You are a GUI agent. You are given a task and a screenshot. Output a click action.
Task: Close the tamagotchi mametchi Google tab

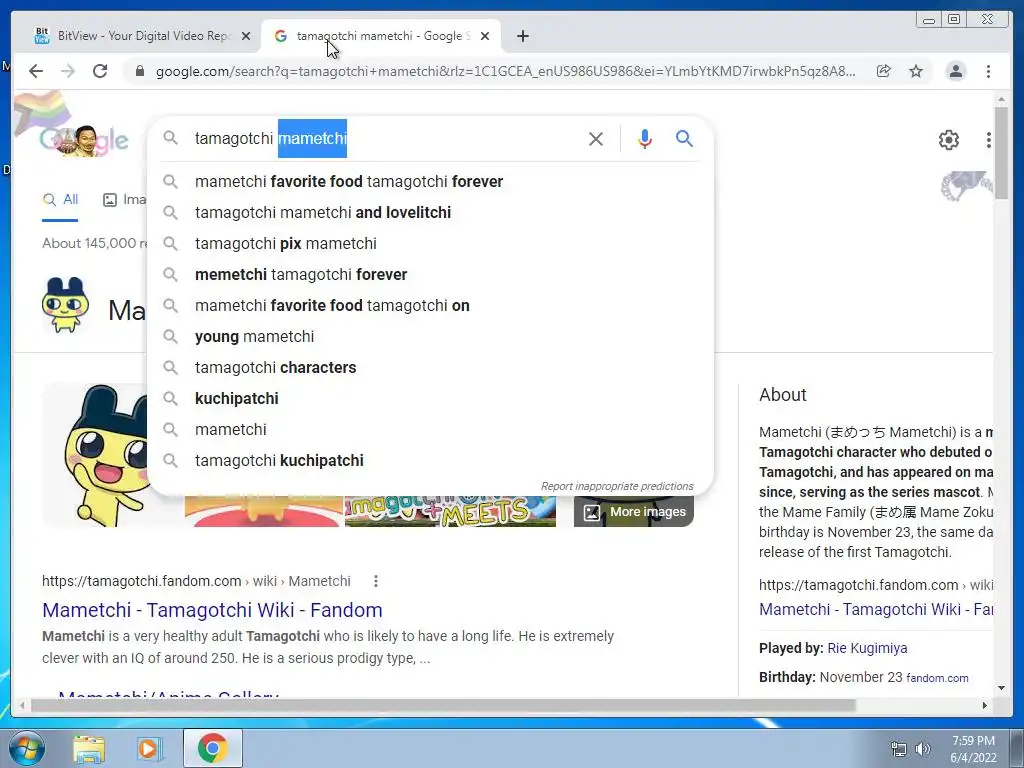[485, 37]
